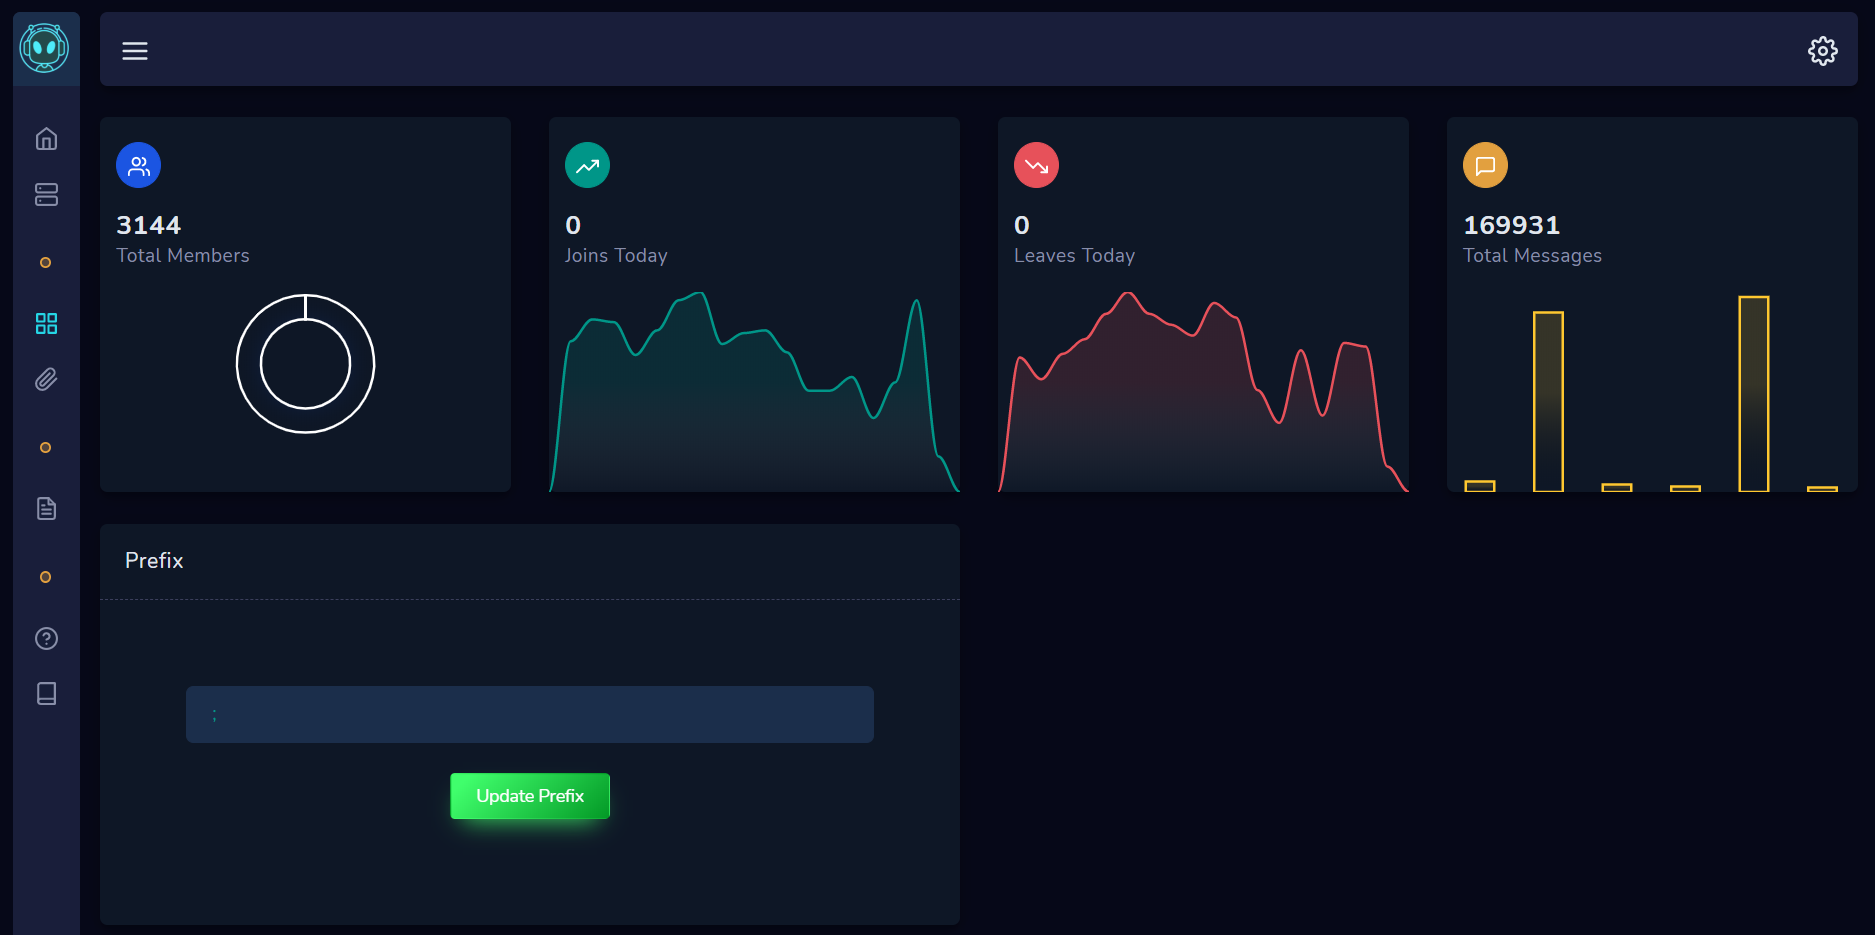Open the document file sidebar icon
The height and width of the screenshot is (935, 1875).
click(46, 508)
